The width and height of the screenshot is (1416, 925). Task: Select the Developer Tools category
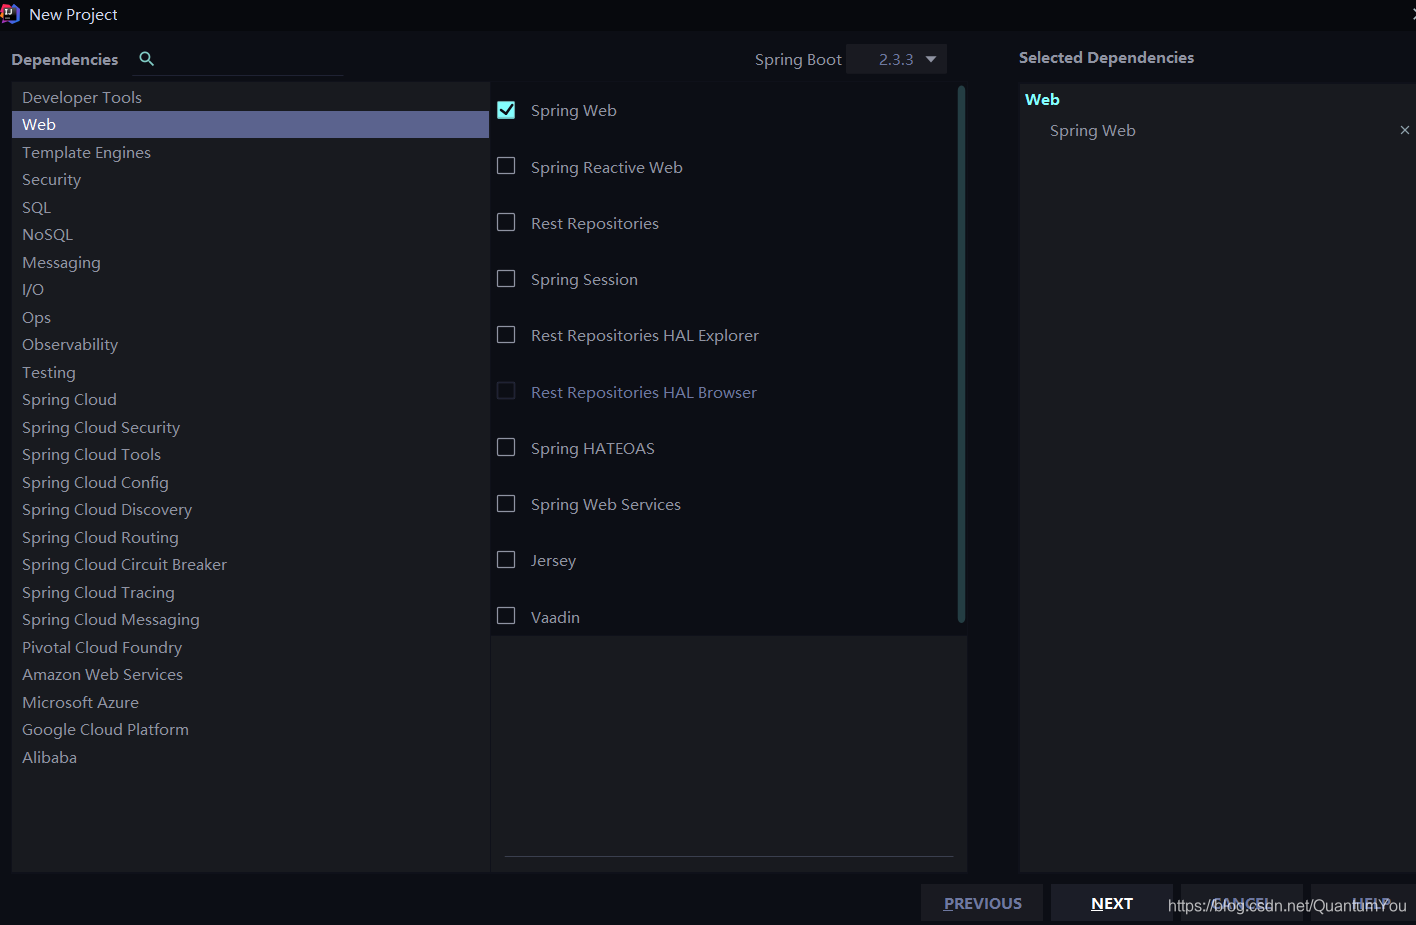pos(250,97)
